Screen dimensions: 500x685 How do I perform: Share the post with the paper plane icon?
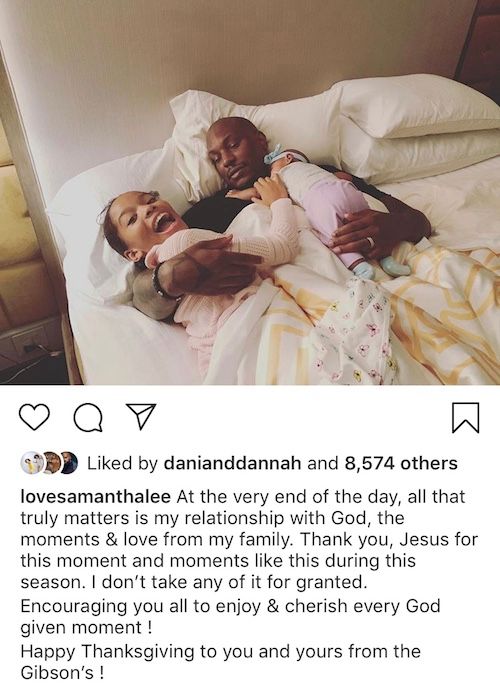141,416
